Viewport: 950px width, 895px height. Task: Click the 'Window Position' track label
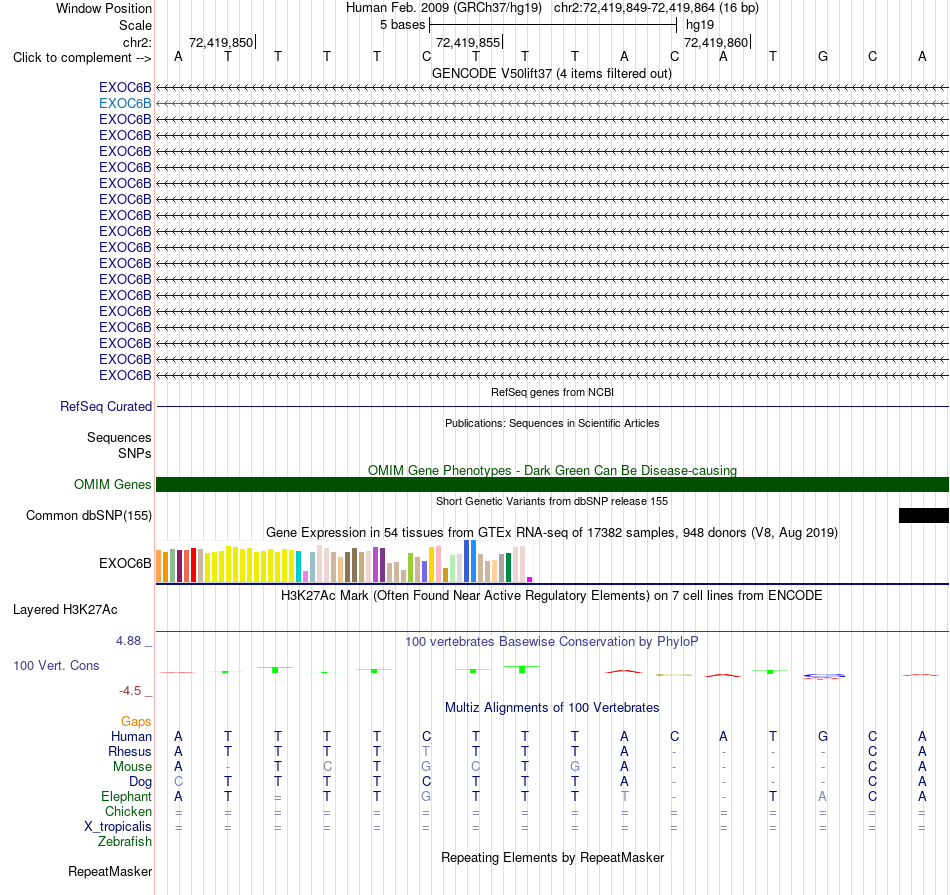(x=104, y=8)
